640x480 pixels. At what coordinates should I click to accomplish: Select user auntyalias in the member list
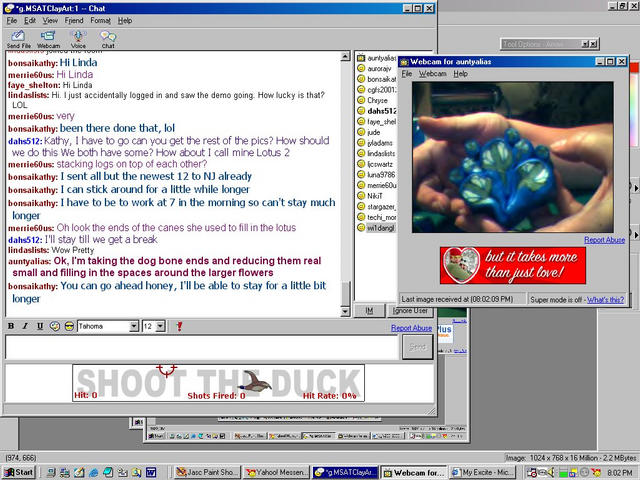click(376, 58)
